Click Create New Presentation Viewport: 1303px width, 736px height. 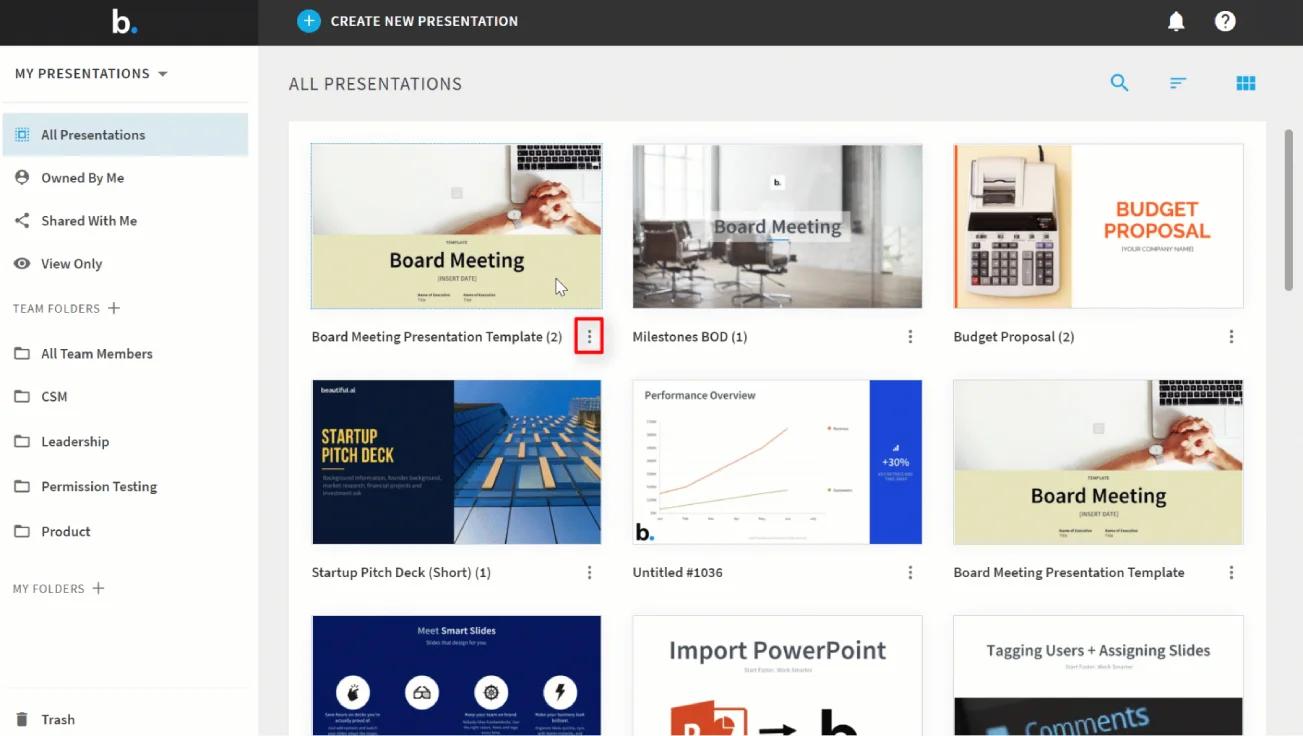408,21
